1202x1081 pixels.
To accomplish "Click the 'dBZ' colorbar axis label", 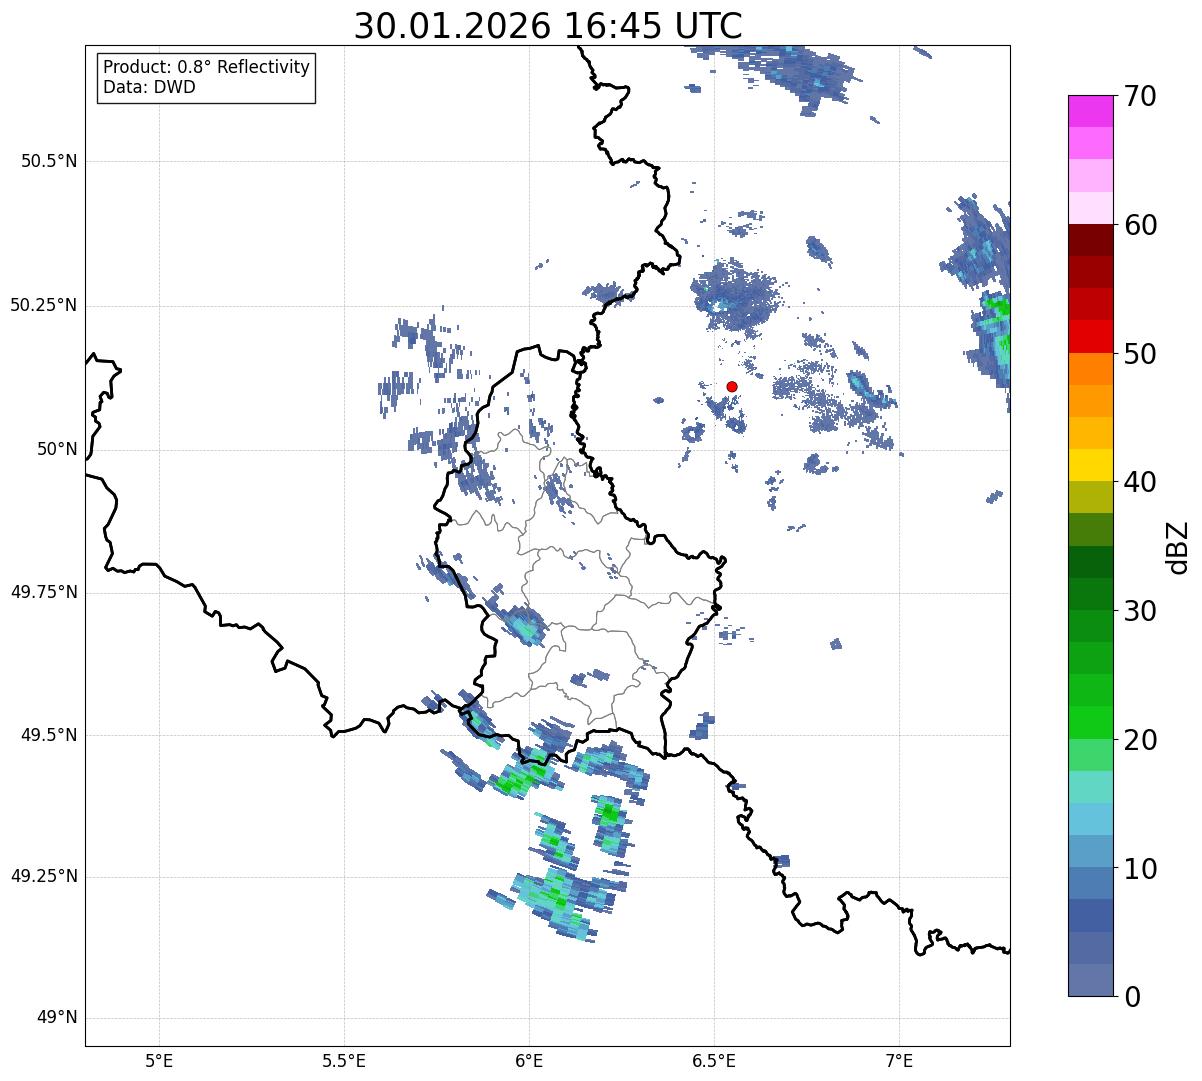I will point(1178,547).
